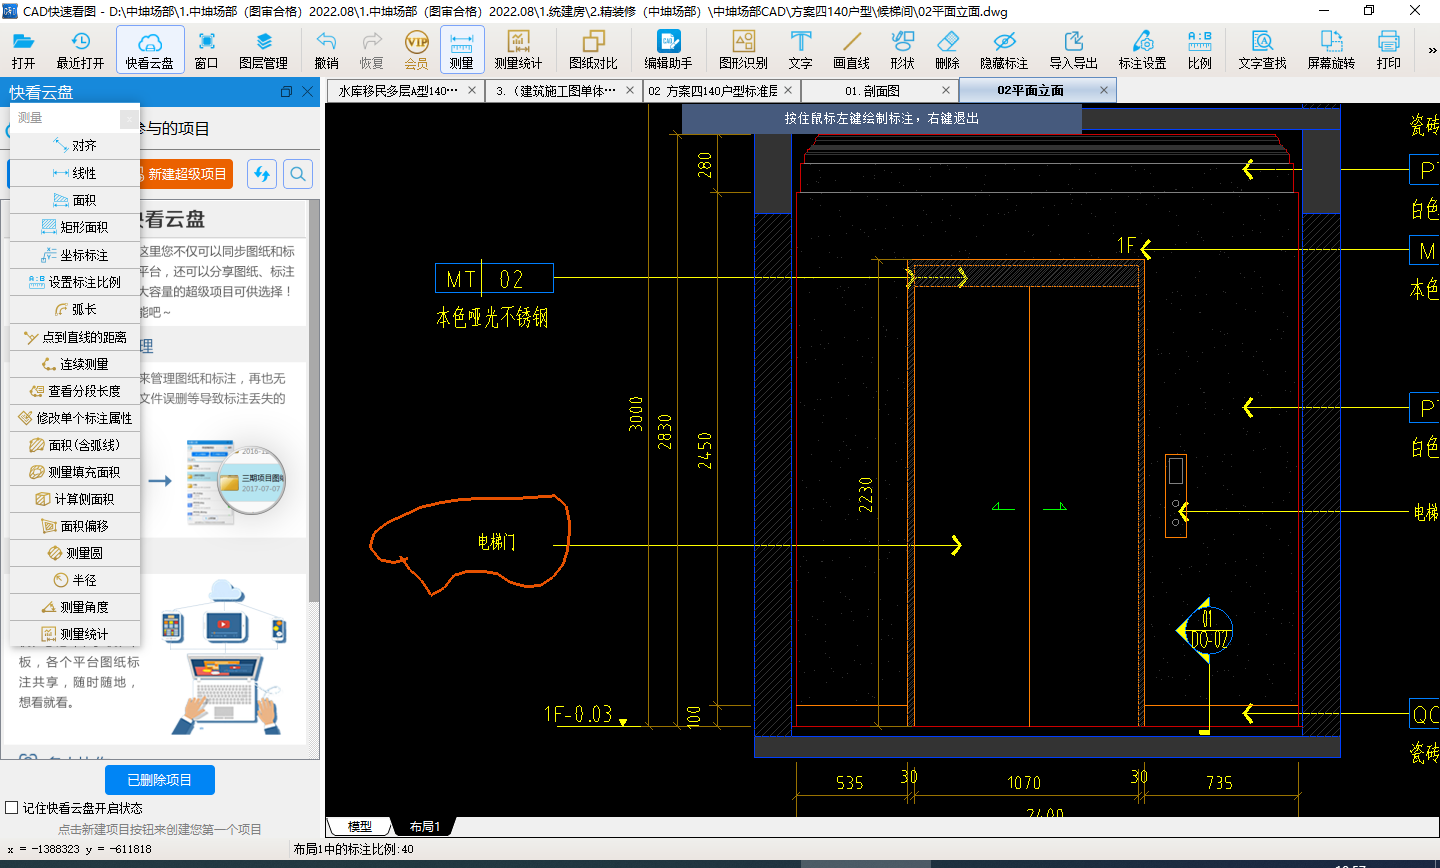The width and height of the screenshot is (1440, 868).
Task: Choose 矩形面积 rectangle area
Action: [x=75, y=227]
